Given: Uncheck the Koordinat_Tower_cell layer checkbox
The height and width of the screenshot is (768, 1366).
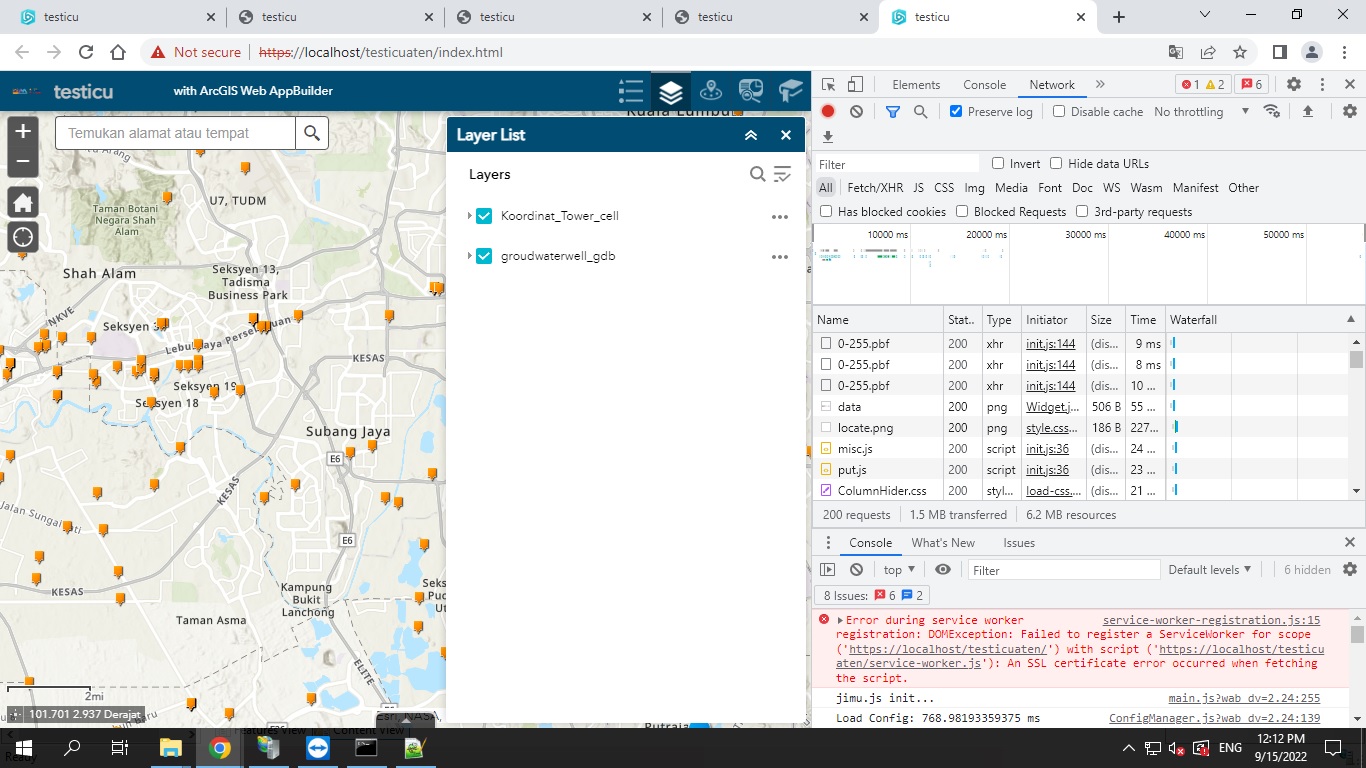Looking at the screenshot, I should (484, 216).
